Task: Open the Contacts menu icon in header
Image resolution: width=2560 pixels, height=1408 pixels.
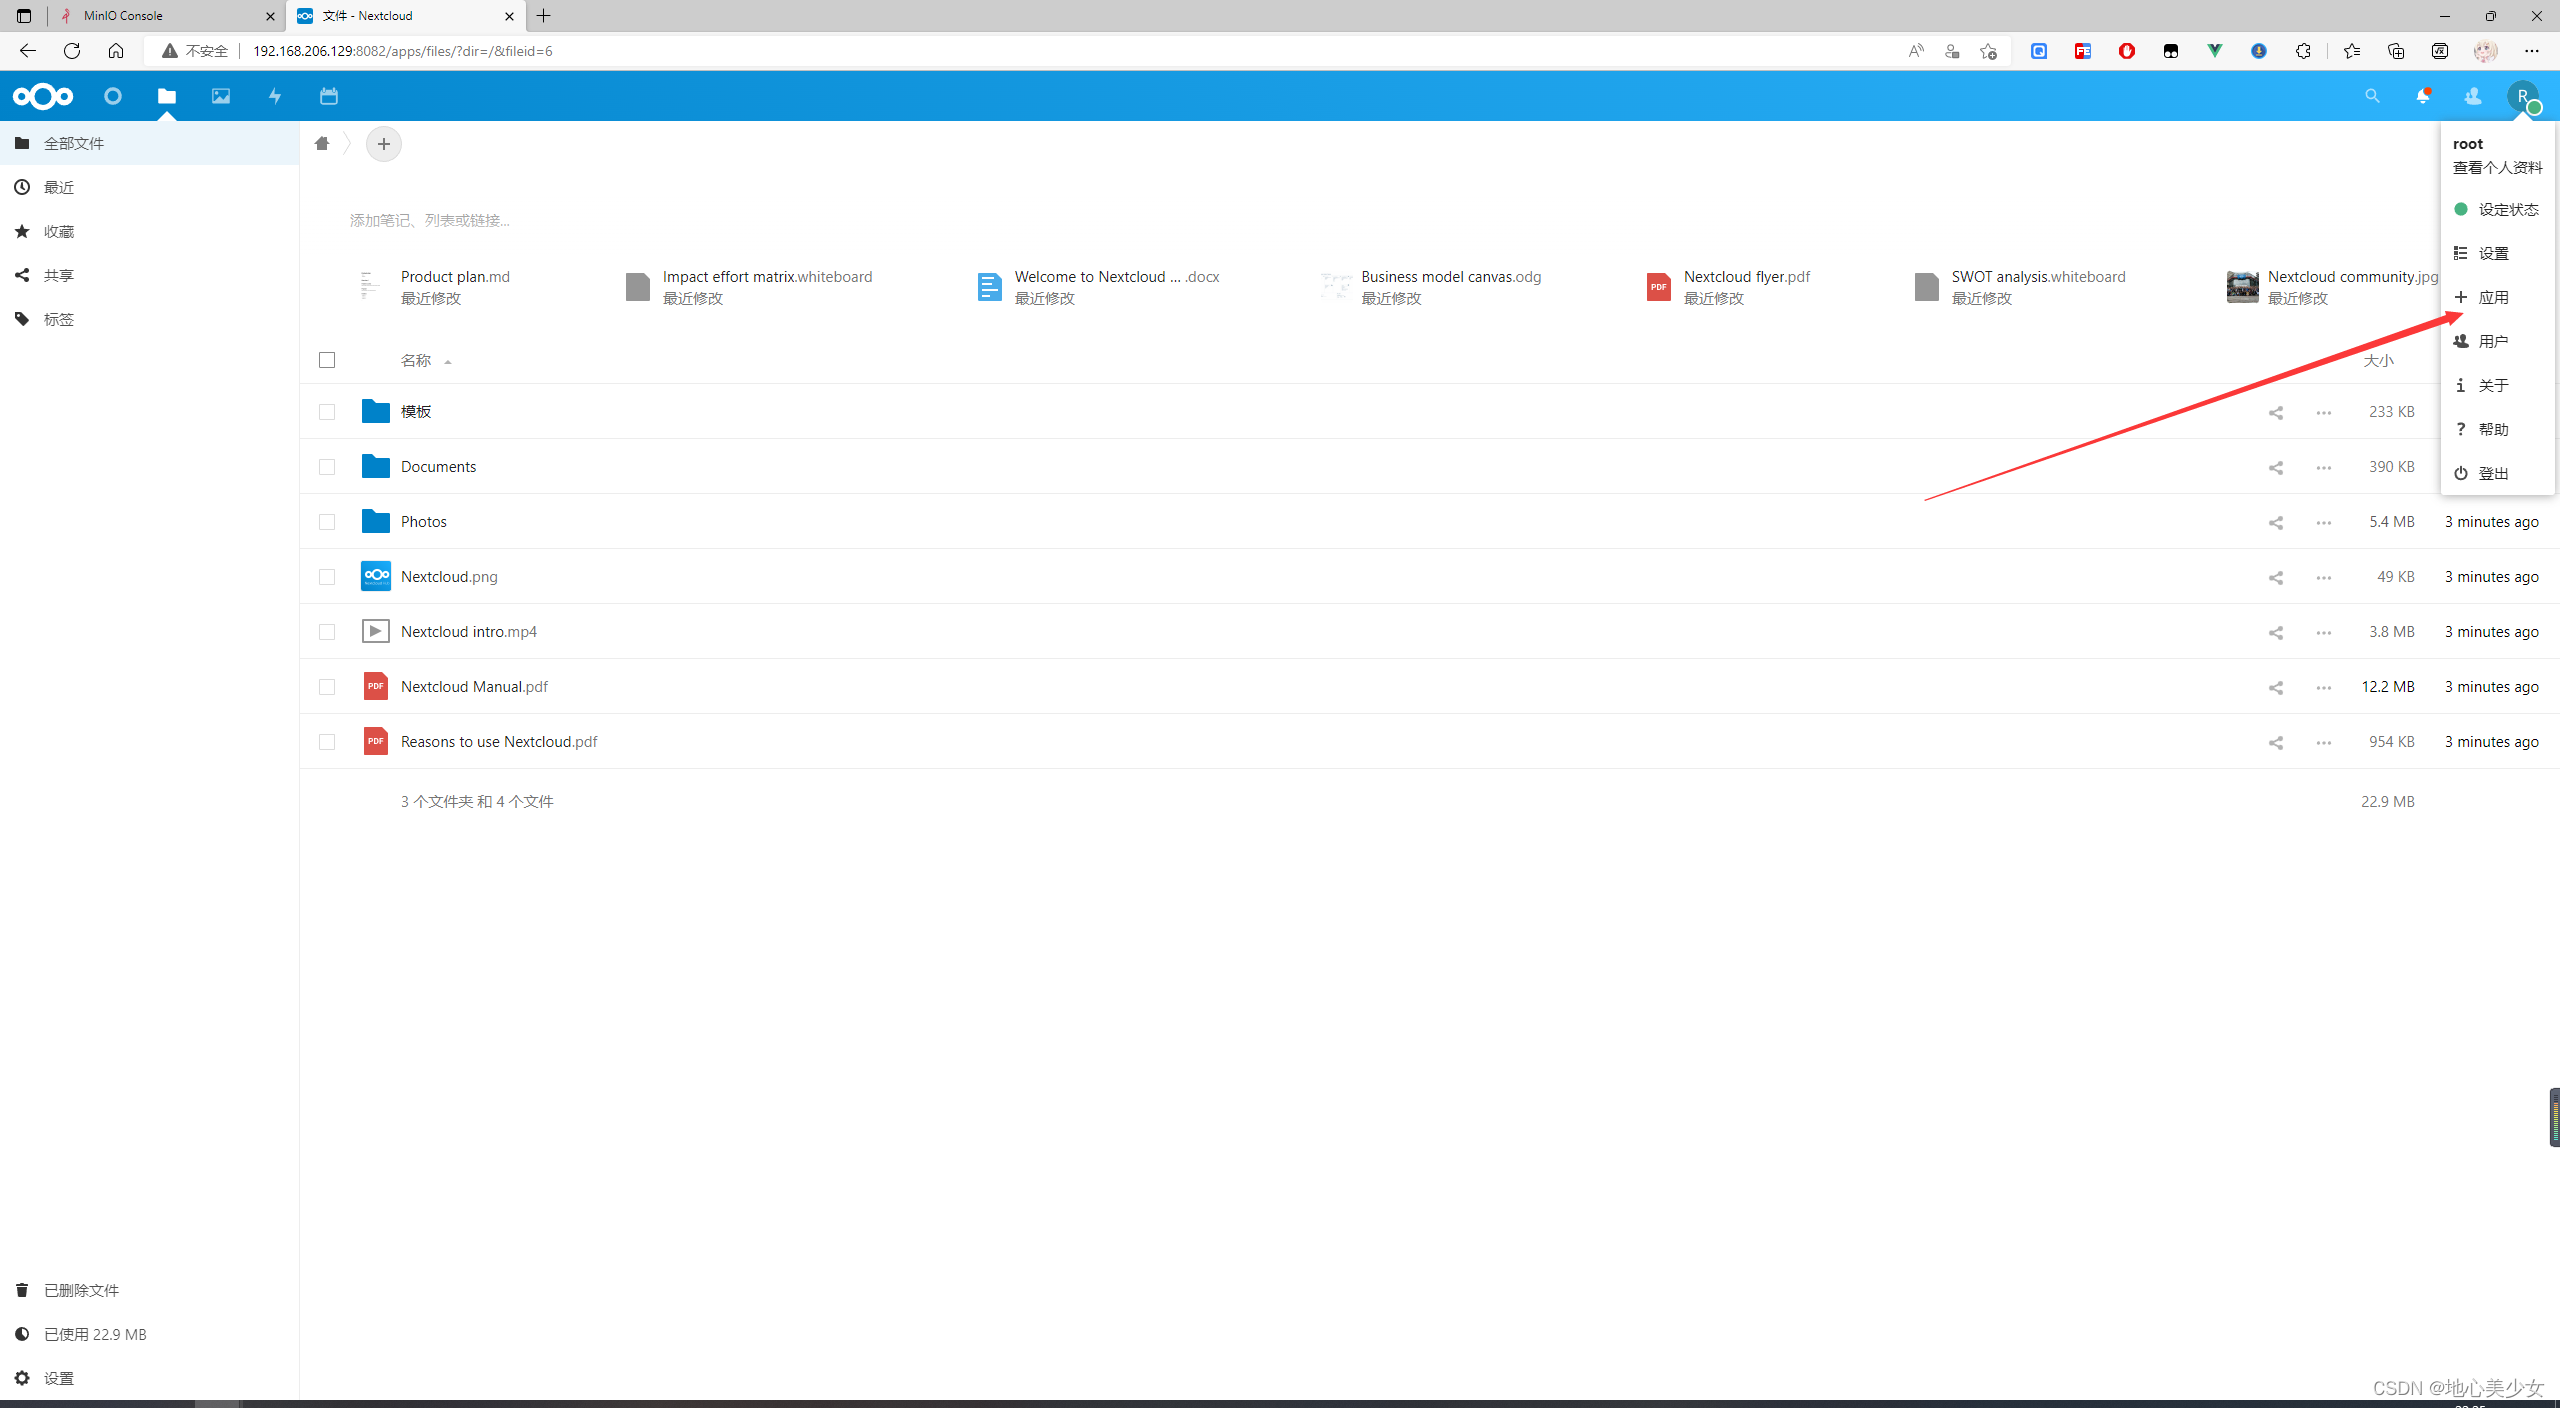Action: tap(2473, 96)
